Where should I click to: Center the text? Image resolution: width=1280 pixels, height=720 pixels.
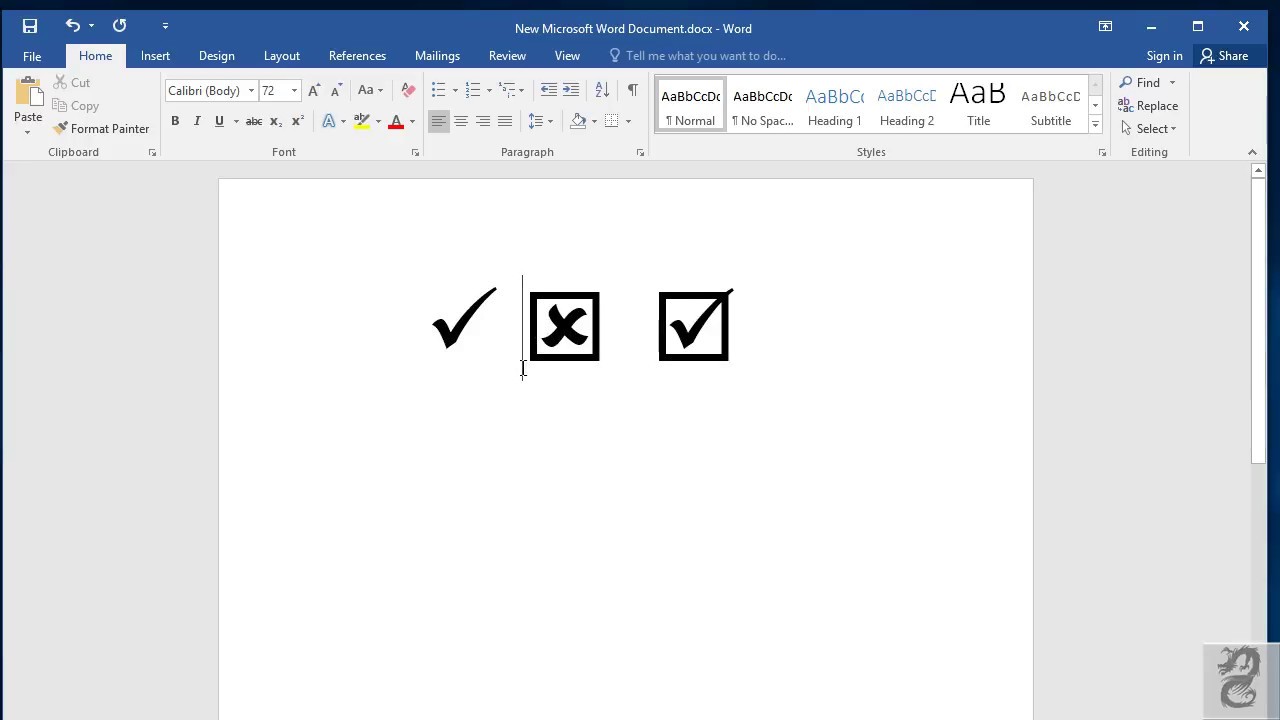tap(461, 121)
